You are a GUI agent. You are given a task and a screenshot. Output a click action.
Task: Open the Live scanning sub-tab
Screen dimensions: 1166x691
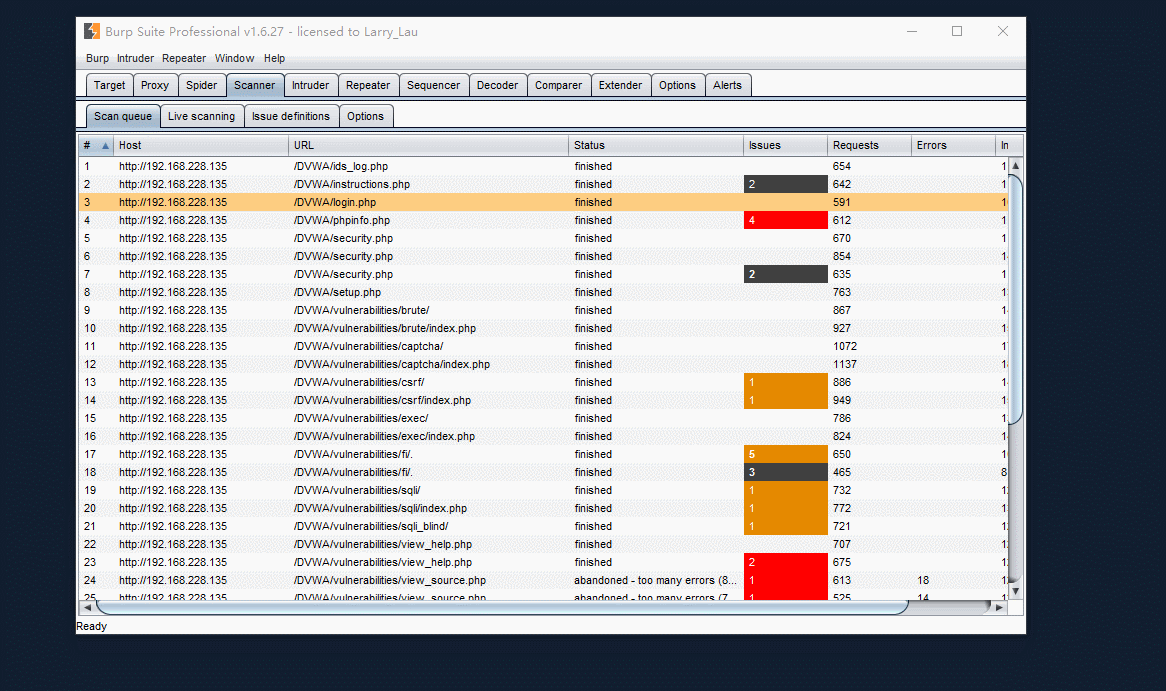(x=202, y=117)
